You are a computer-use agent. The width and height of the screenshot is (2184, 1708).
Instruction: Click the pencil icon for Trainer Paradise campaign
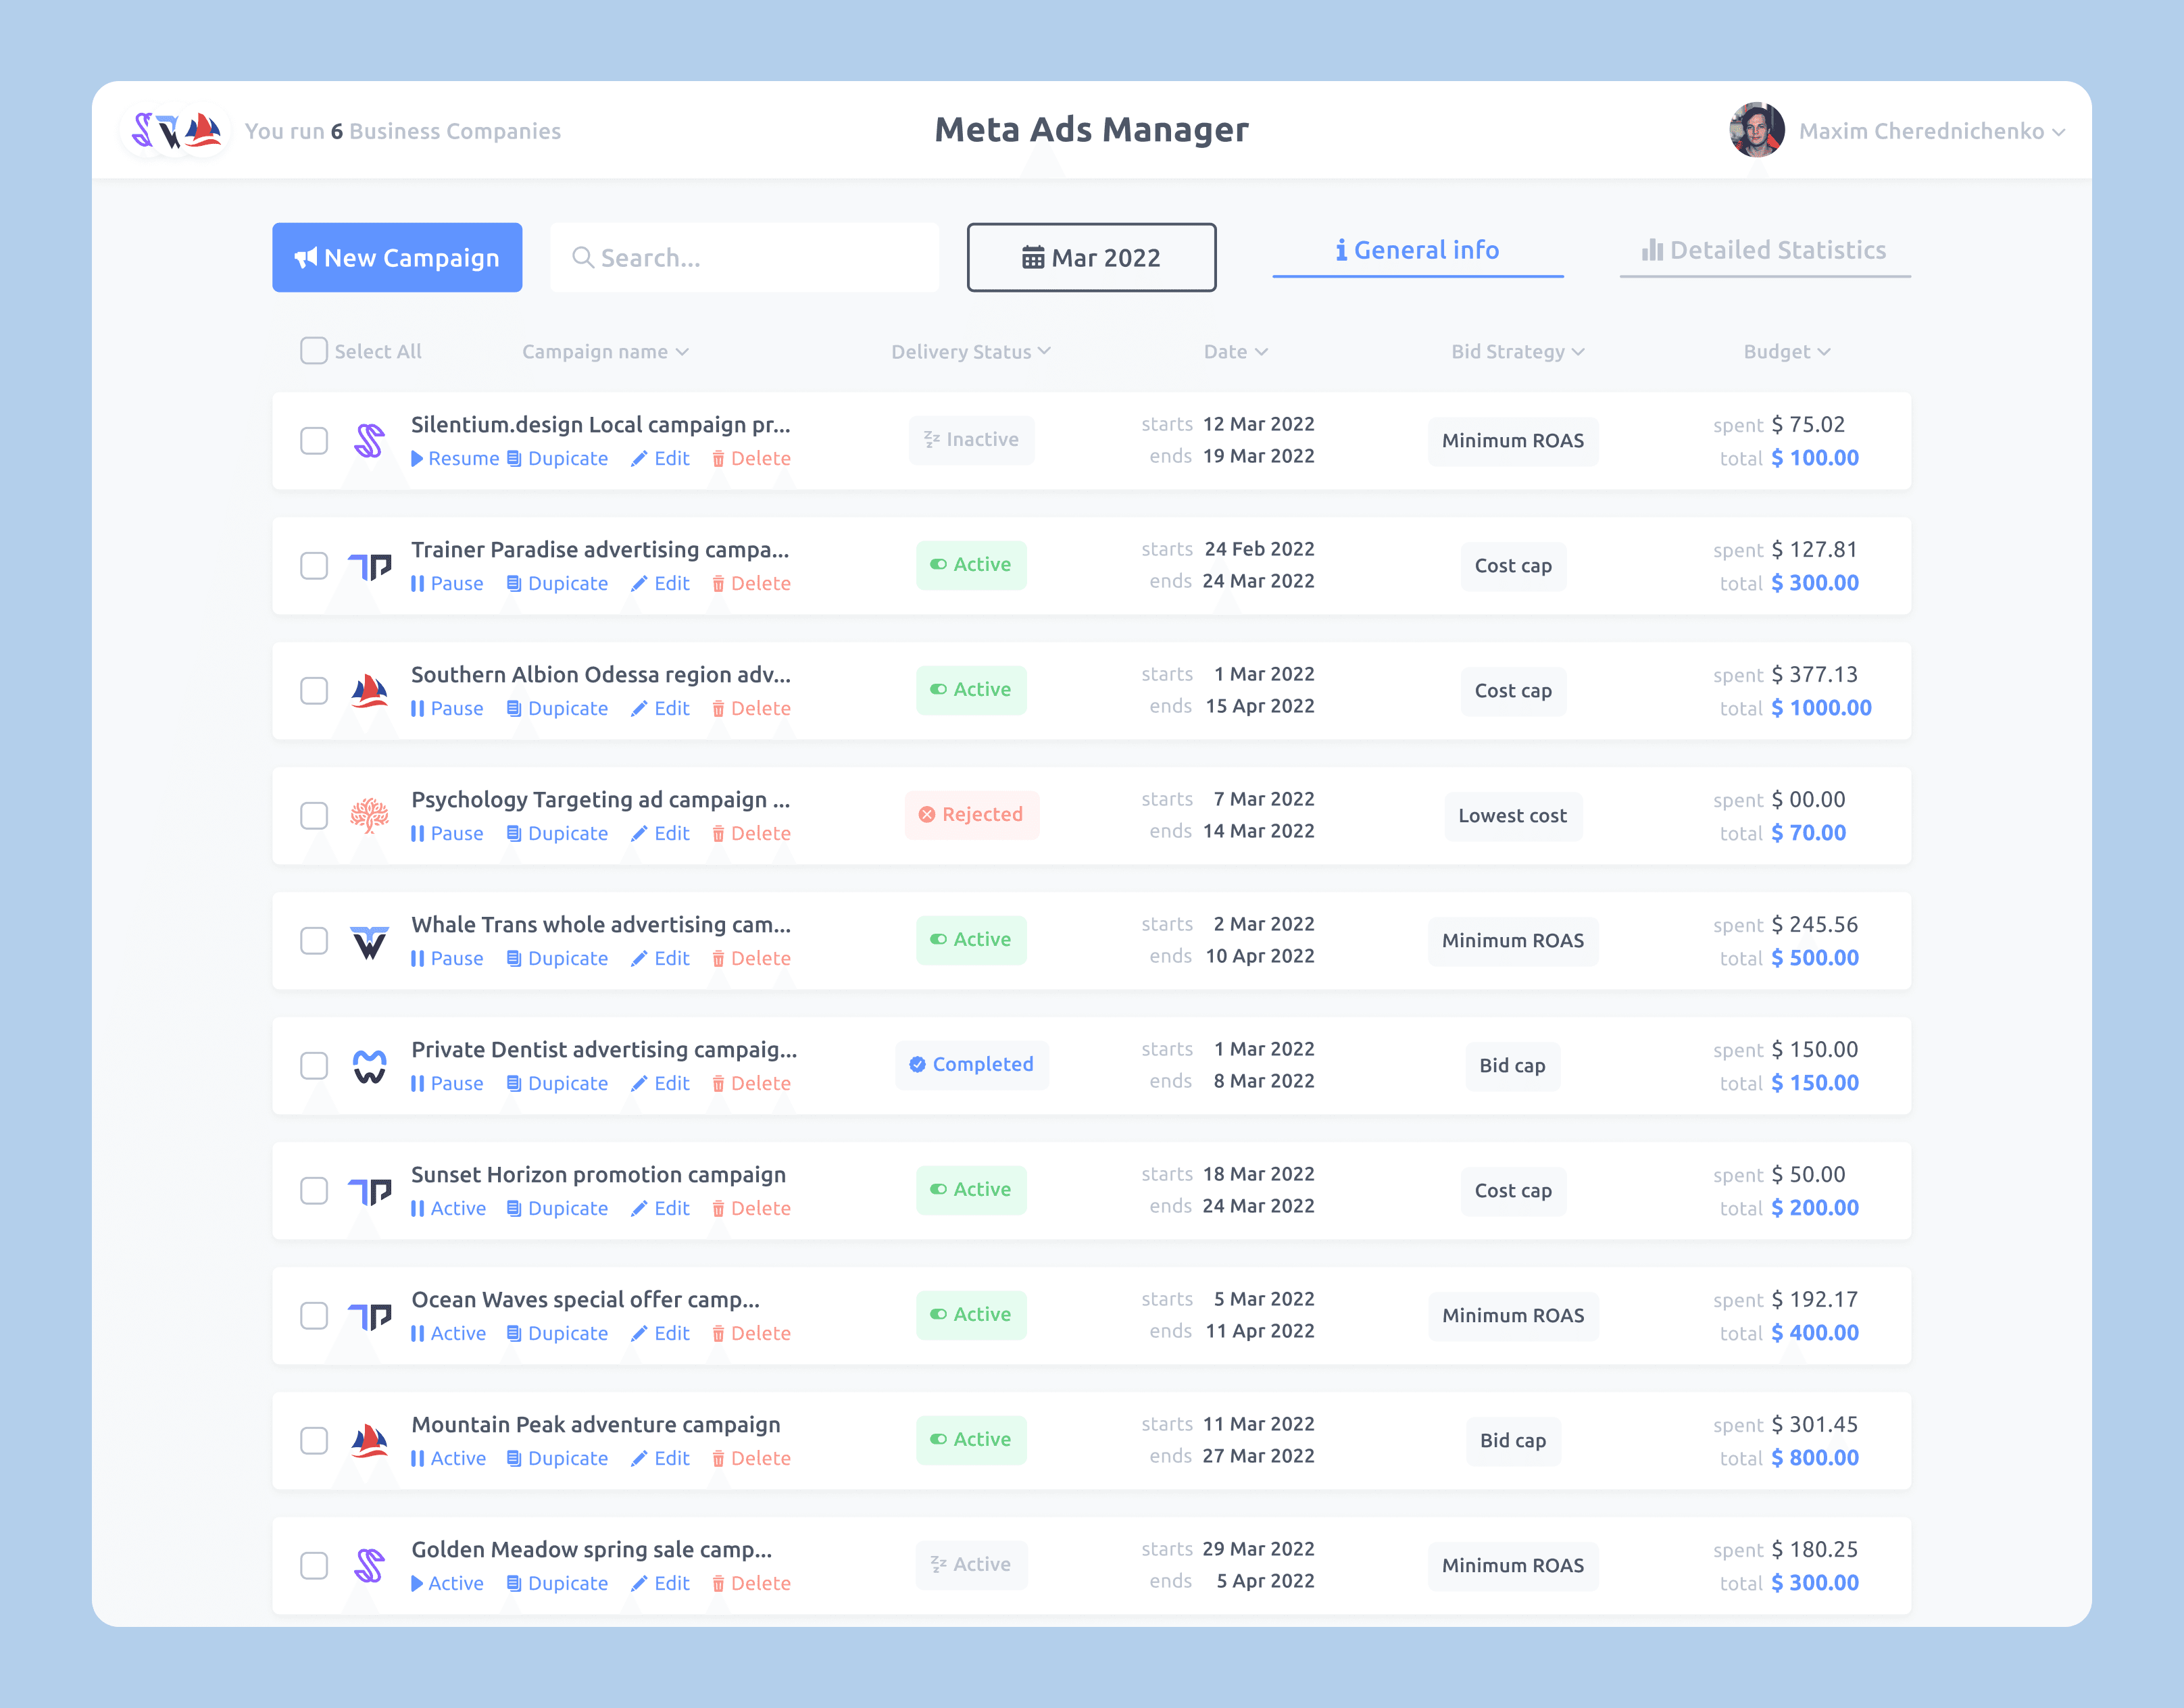639,583
